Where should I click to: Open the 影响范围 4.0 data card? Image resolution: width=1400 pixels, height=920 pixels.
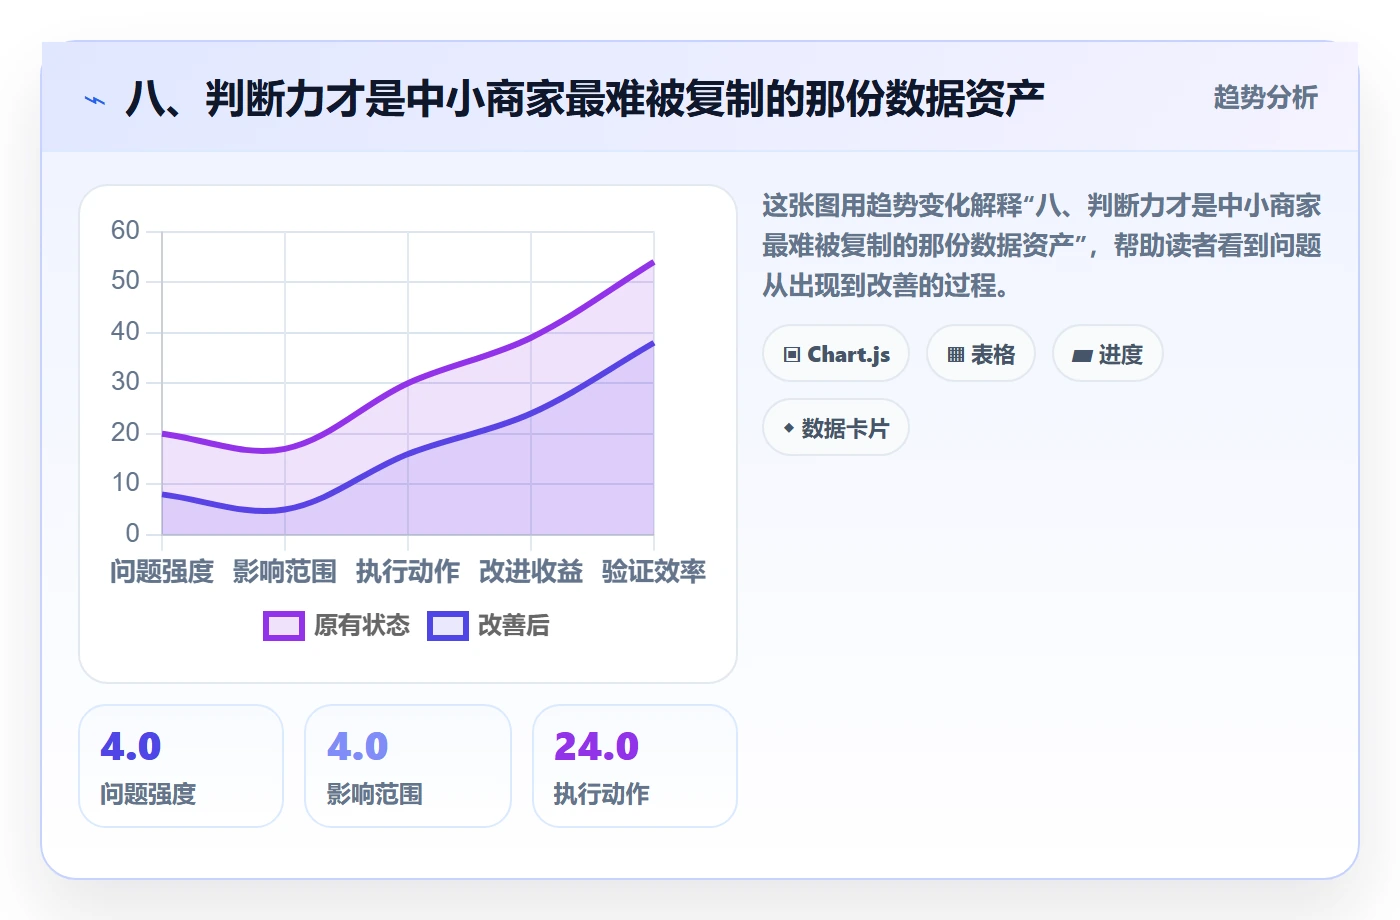(408, 766)
